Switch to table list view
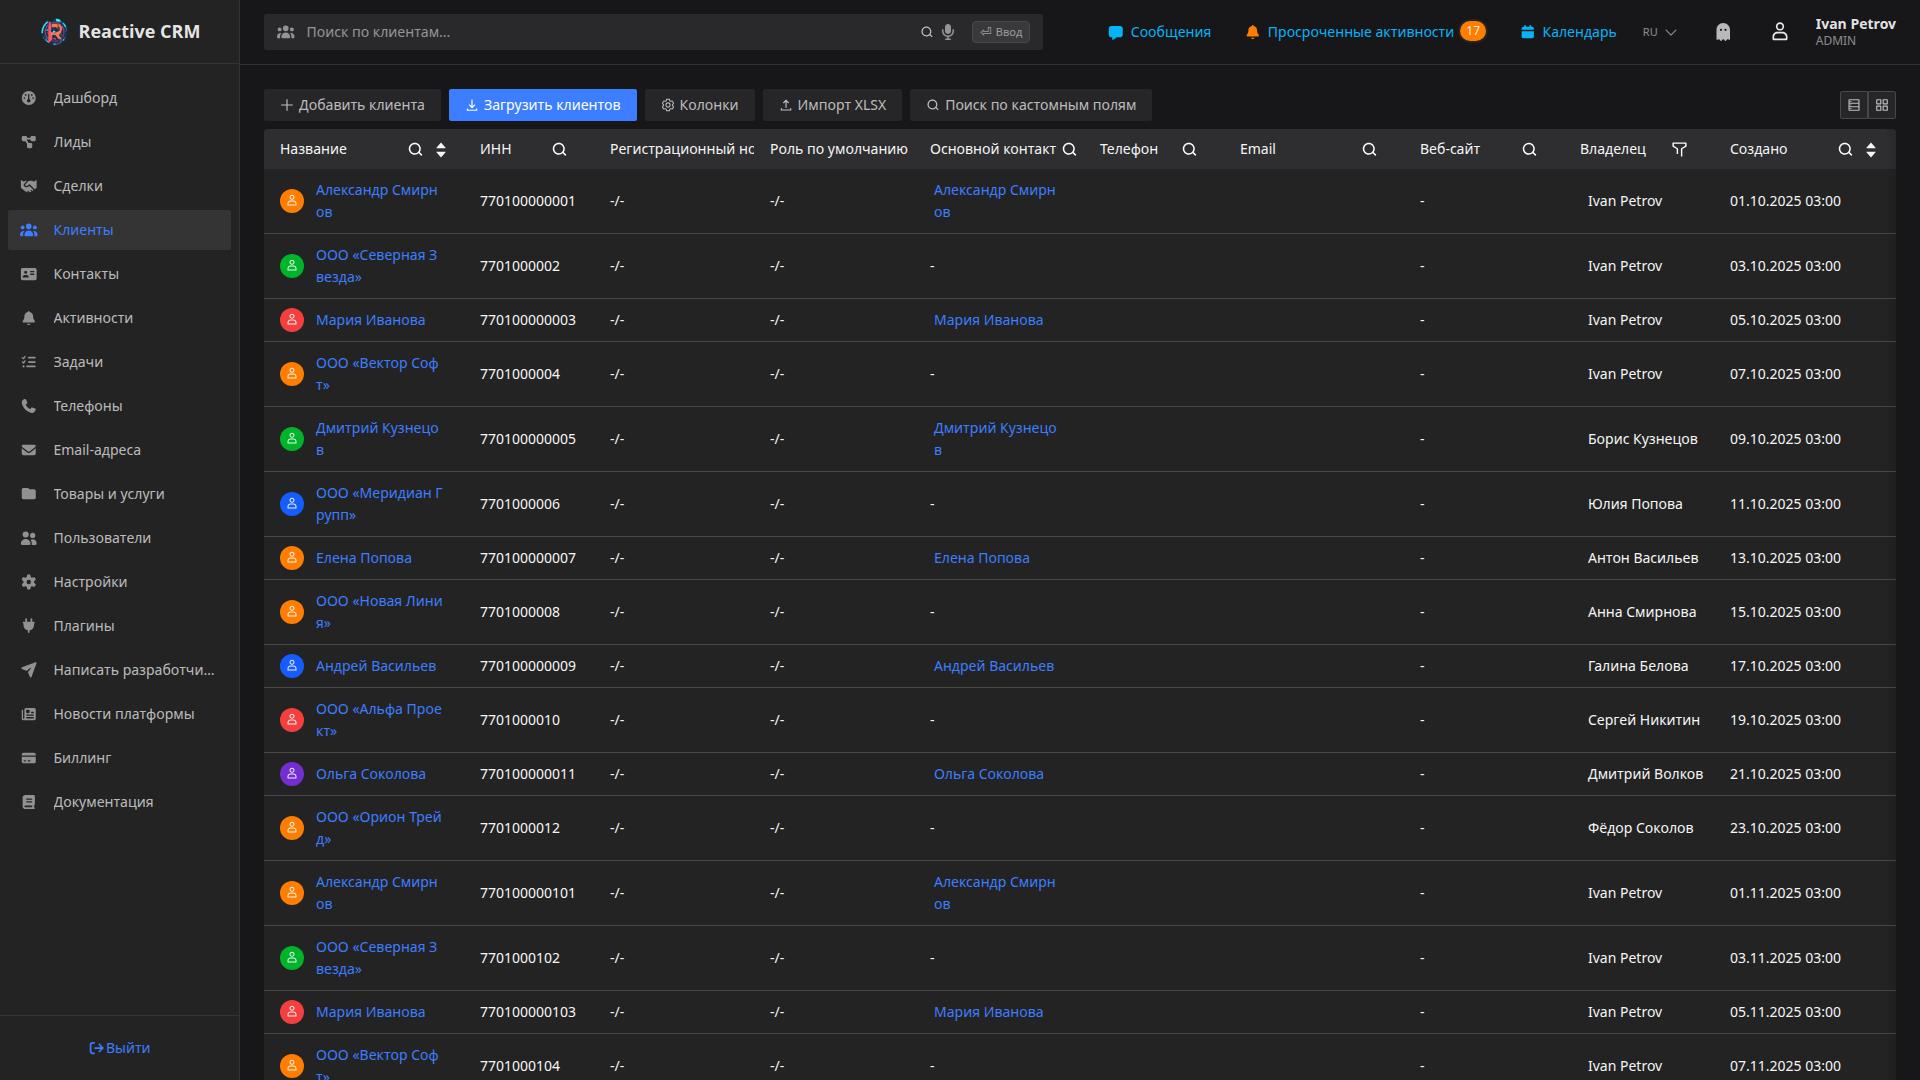The height and width of the screenshot is (1080, 1920). pyautogui.click(x=1854, y=105)
